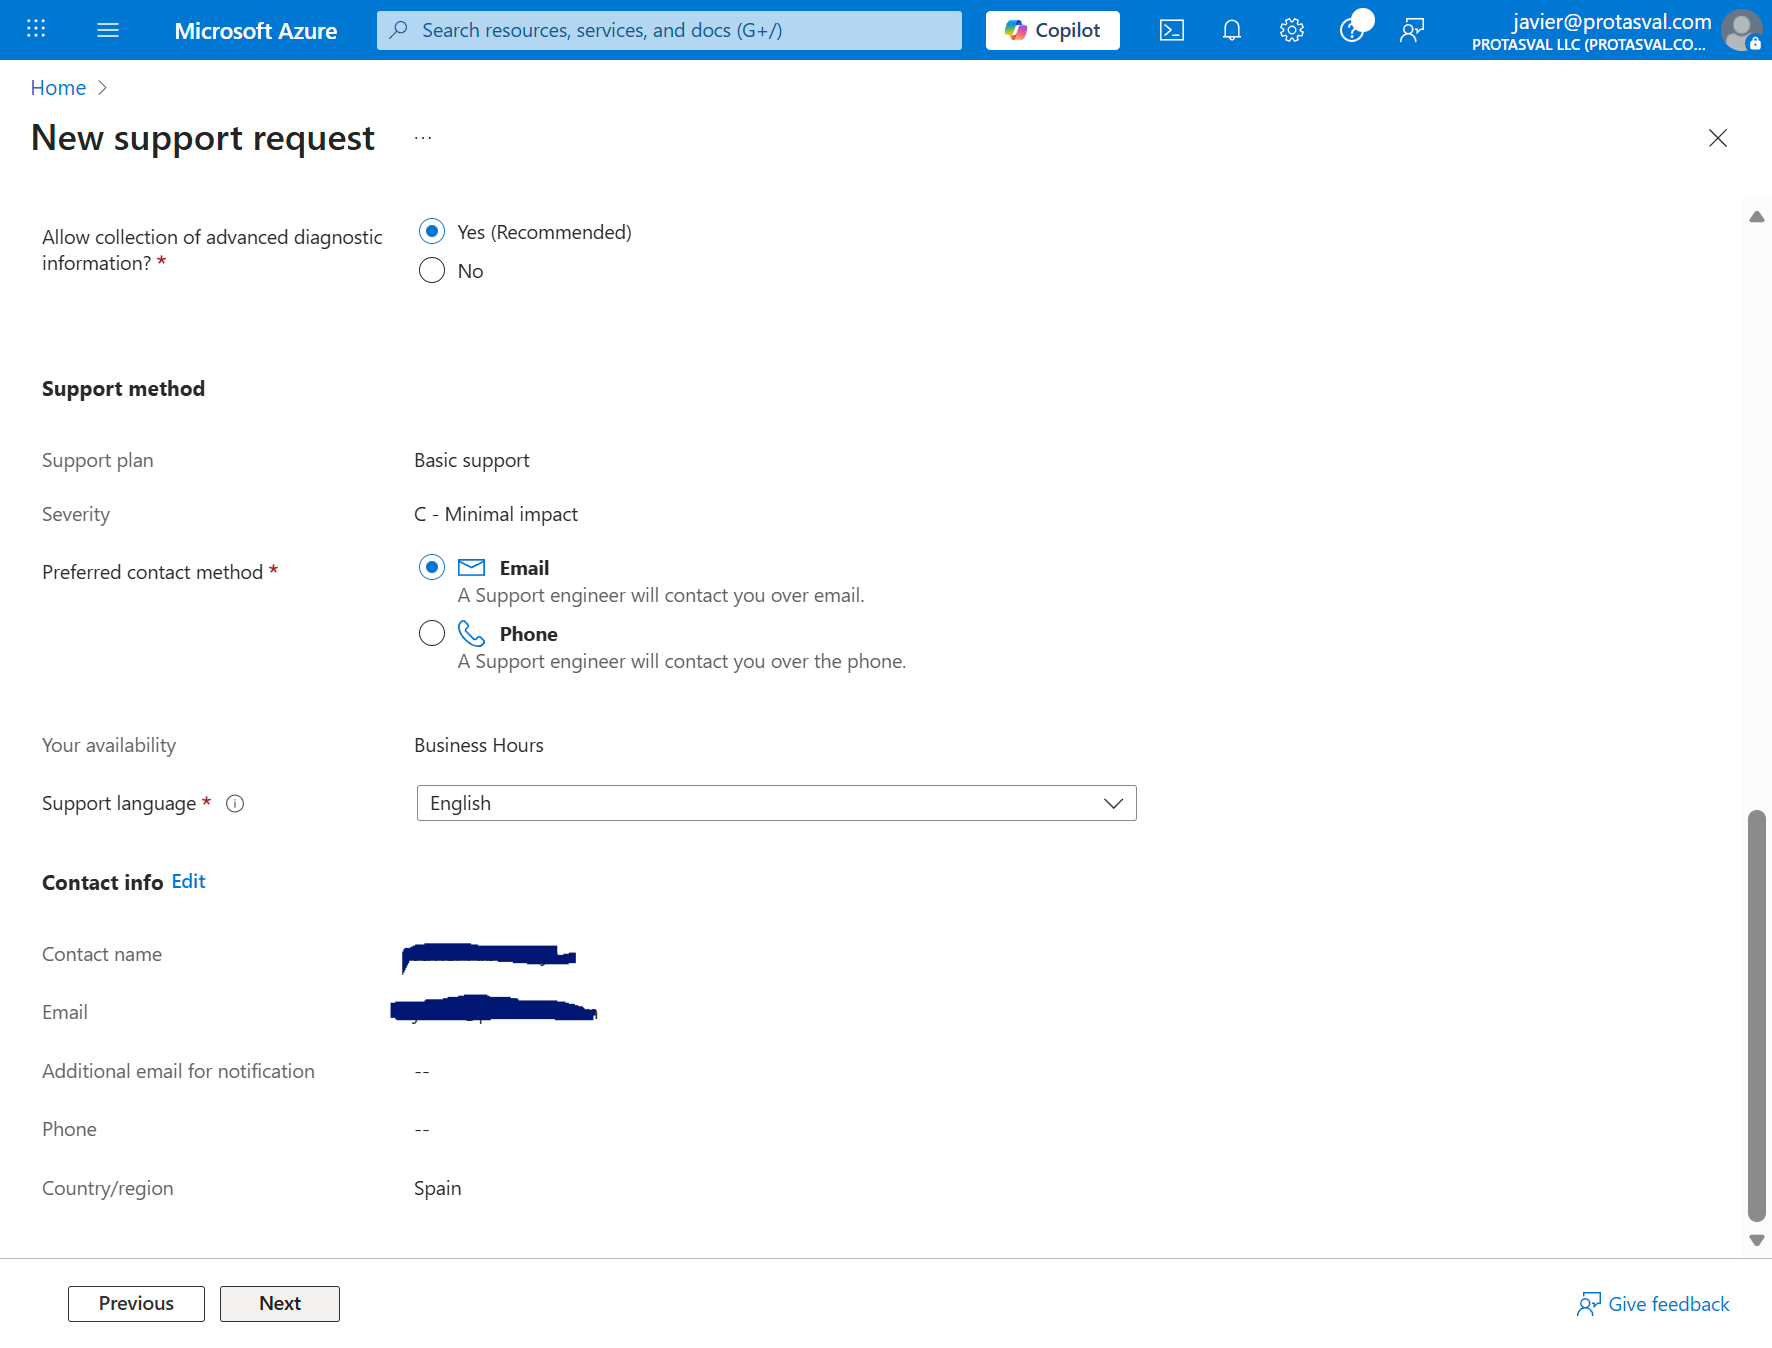This screenshot has width=1772, height=1348.
Task: Close the New support request blade
Action: coord(1718,138)
